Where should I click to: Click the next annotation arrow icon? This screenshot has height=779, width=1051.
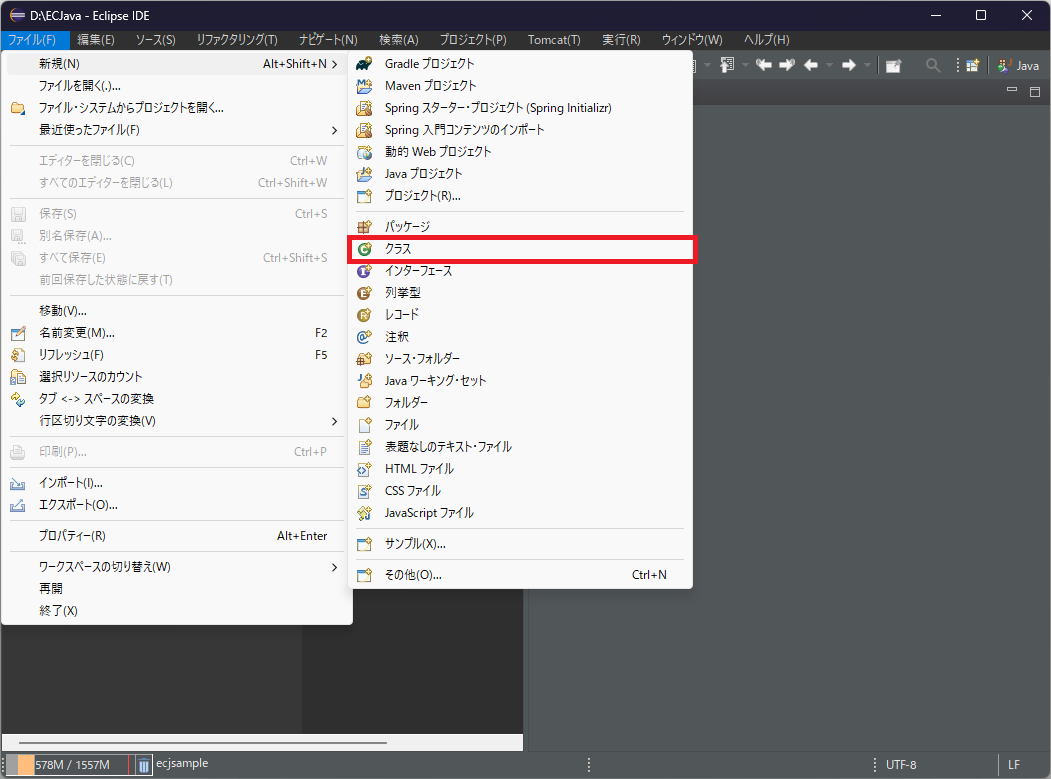click(x=787, y=65)
